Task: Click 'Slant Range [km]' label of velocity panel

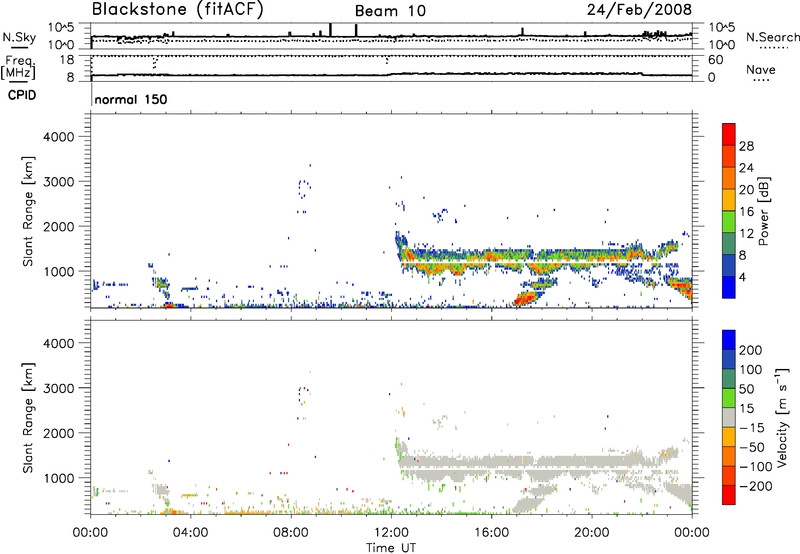Action: pos(28,418)
